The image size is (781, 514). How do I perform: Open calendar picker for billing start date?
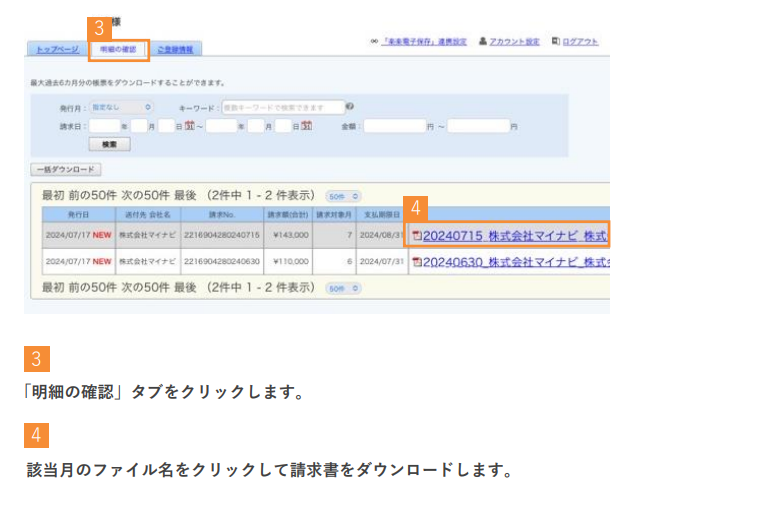(187, 126)
